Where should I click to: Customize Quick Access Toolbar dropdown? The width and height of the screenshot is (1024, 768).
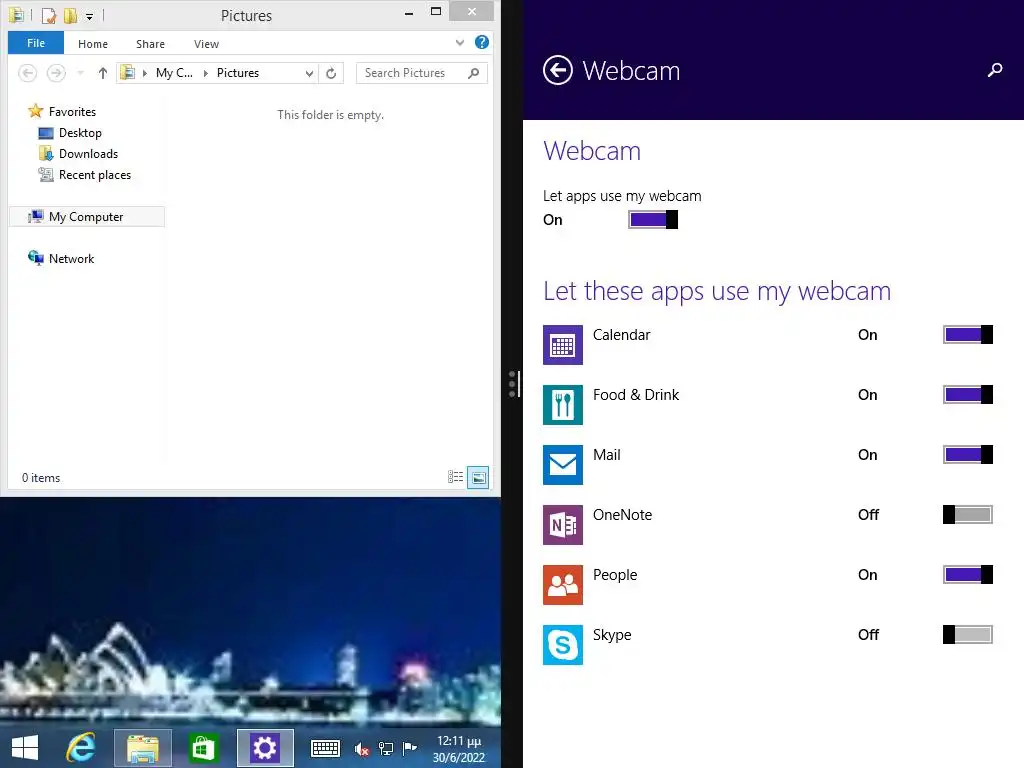[89, 16]
